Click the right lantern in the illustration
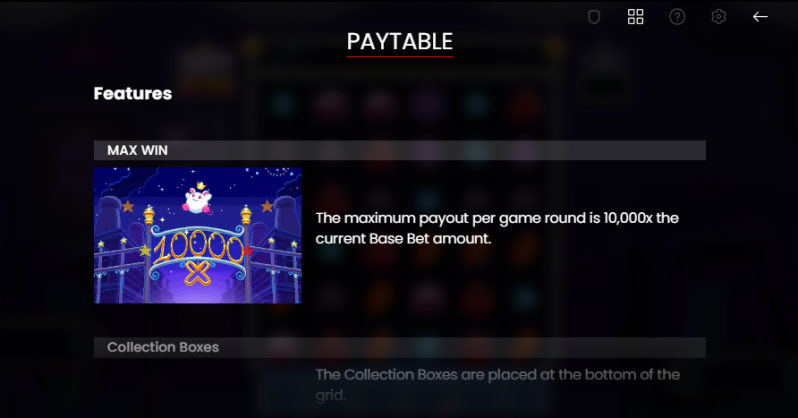The height and width of the screenshot is (418, 798). point(246,215)
